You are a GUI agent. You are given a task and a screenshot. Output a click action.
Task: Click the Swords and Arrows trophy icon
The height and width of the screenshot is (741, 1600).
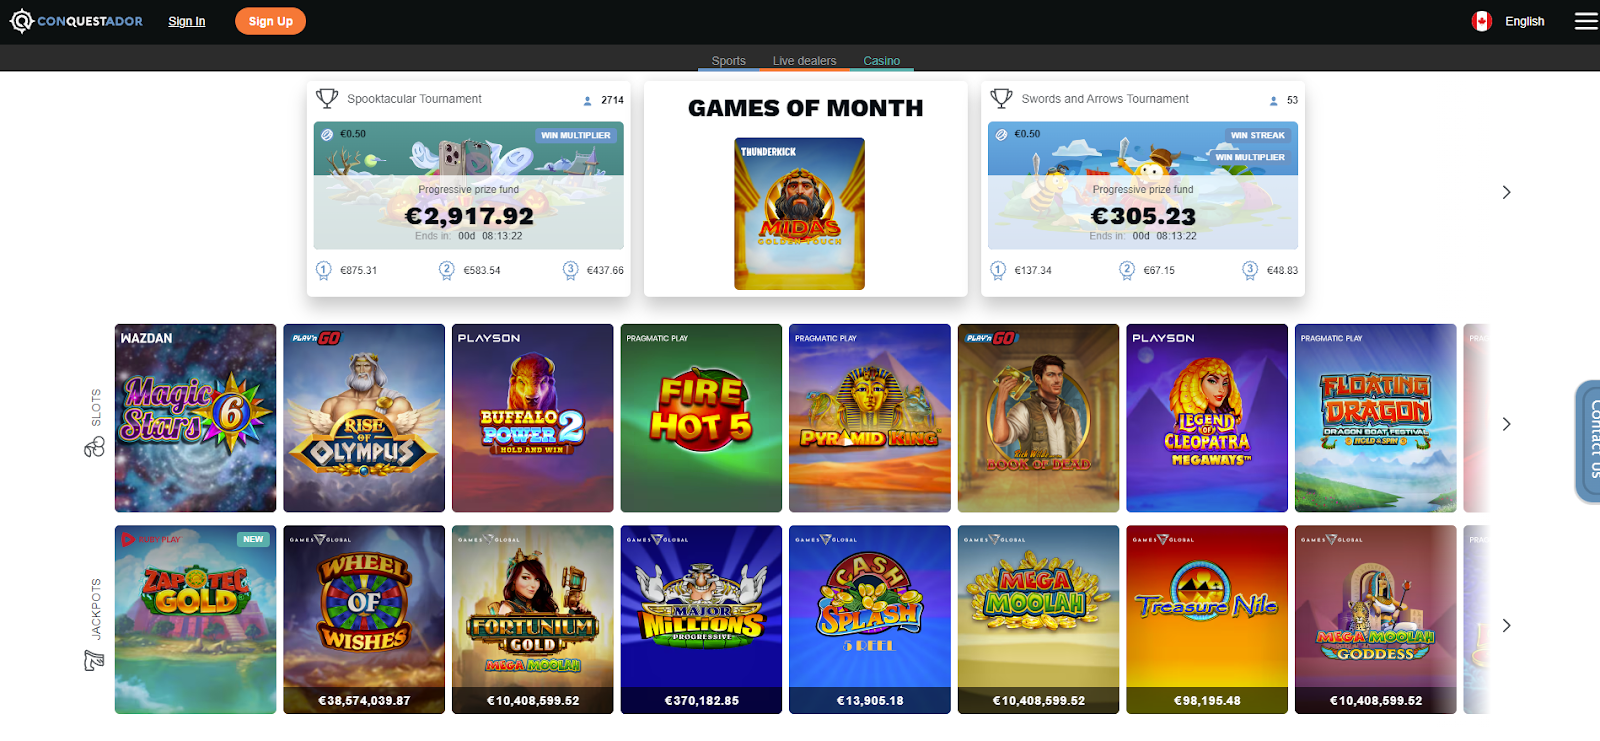coord(1001,98)
